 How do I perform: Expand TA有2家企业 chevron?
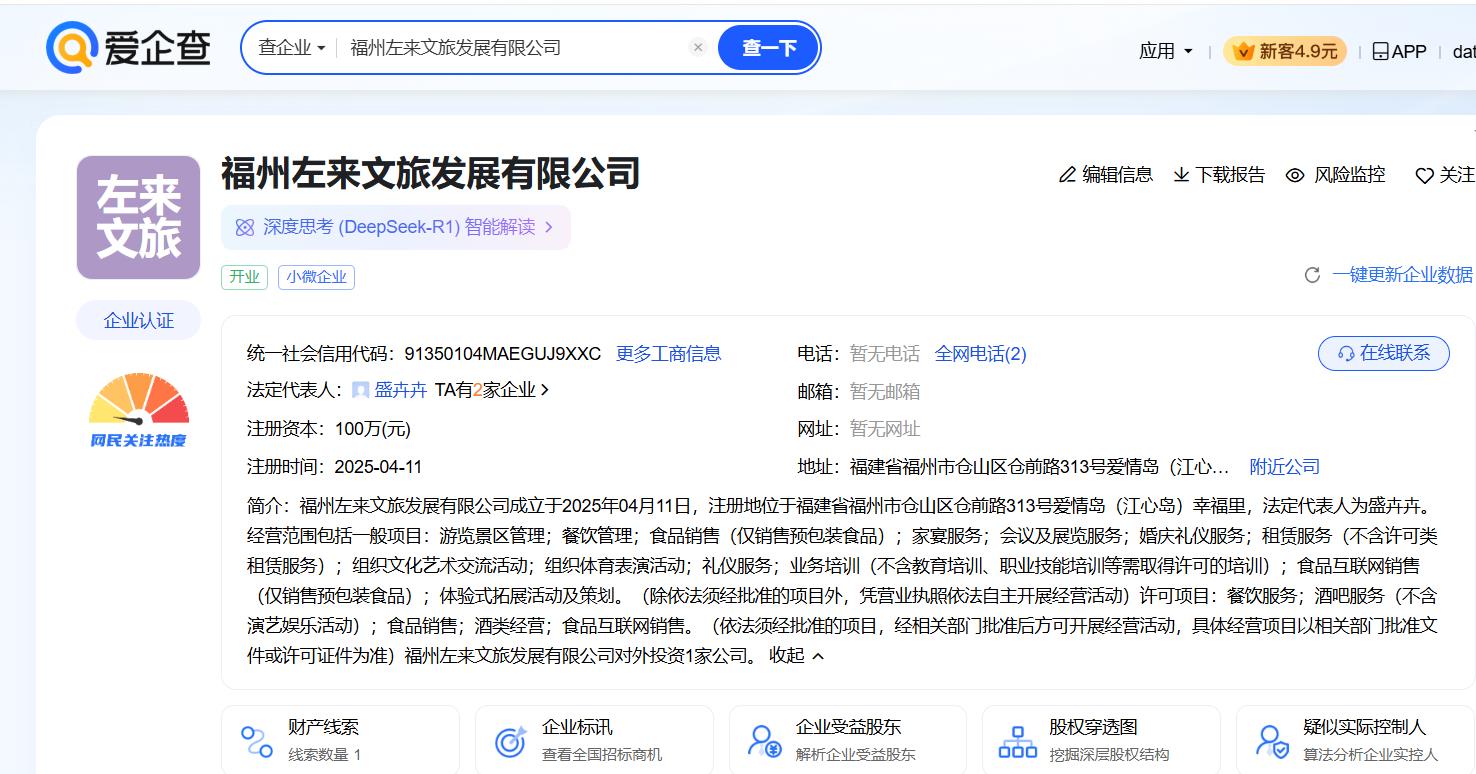pos(545,390)
